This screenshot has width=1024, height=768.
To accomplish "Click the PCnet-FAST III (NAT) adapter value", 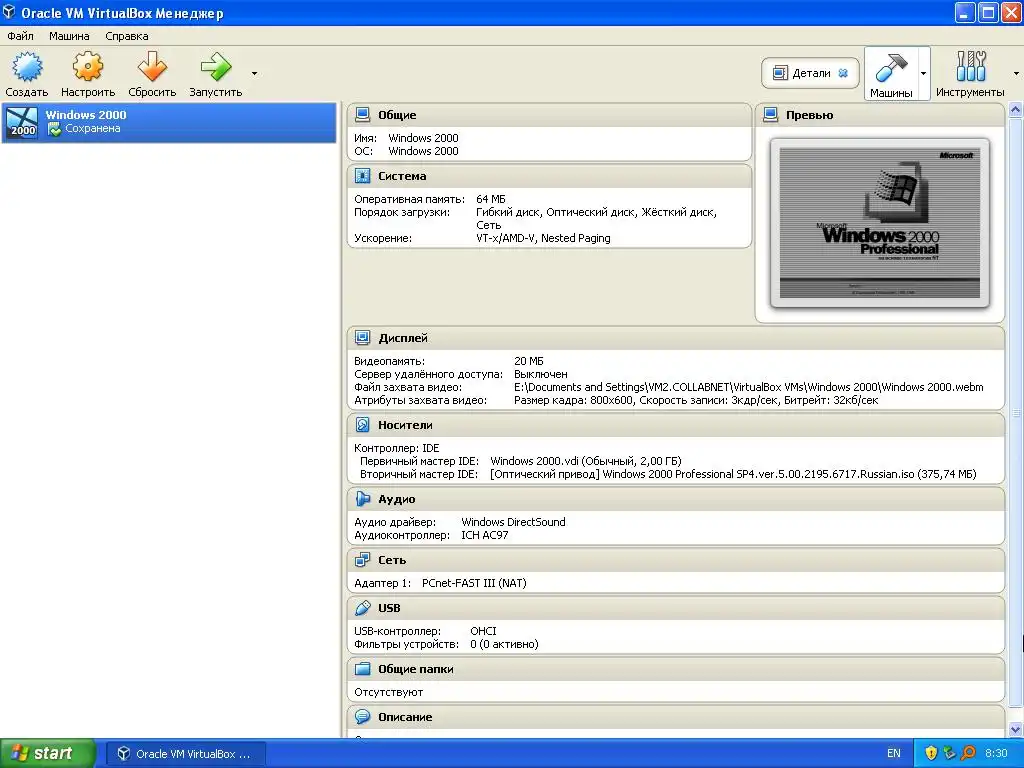I will point(474,583).
